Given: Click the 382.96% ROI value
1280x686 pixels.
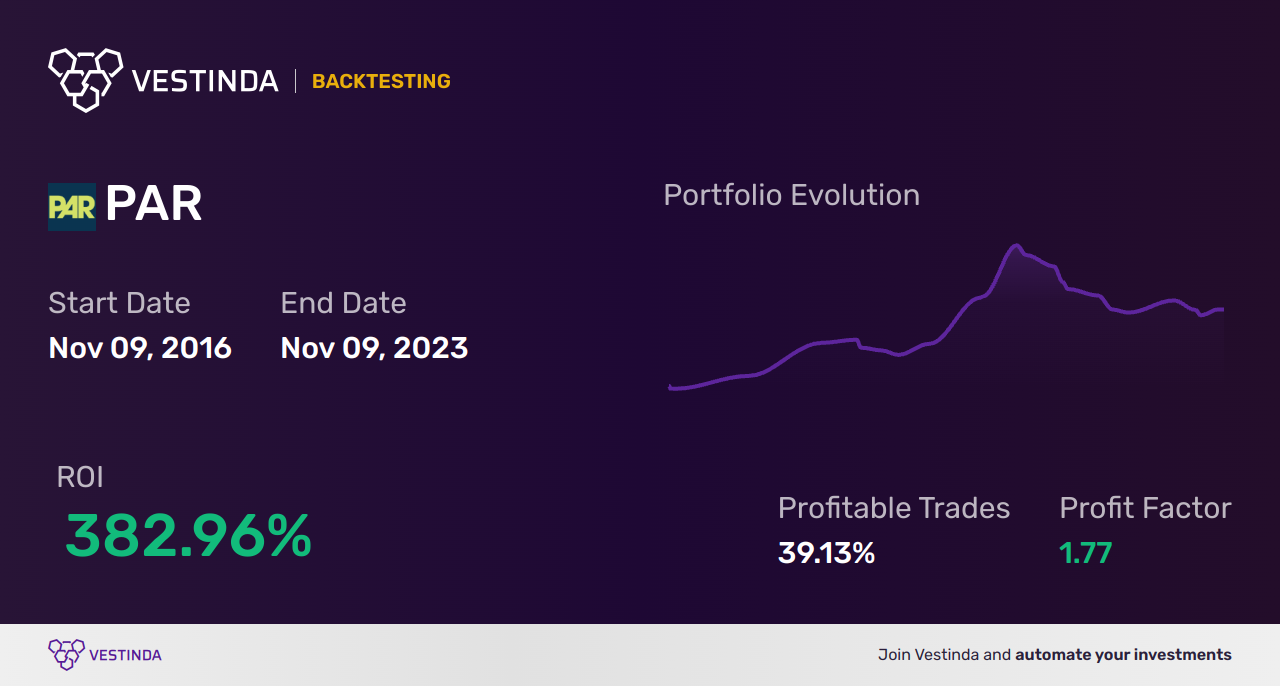Looking at the screenshot, I should [188, 537].
